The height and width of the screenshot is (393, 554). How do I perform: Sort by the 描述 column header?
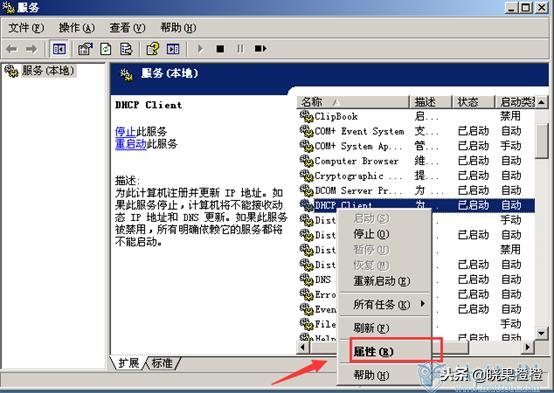coord(431,102)
